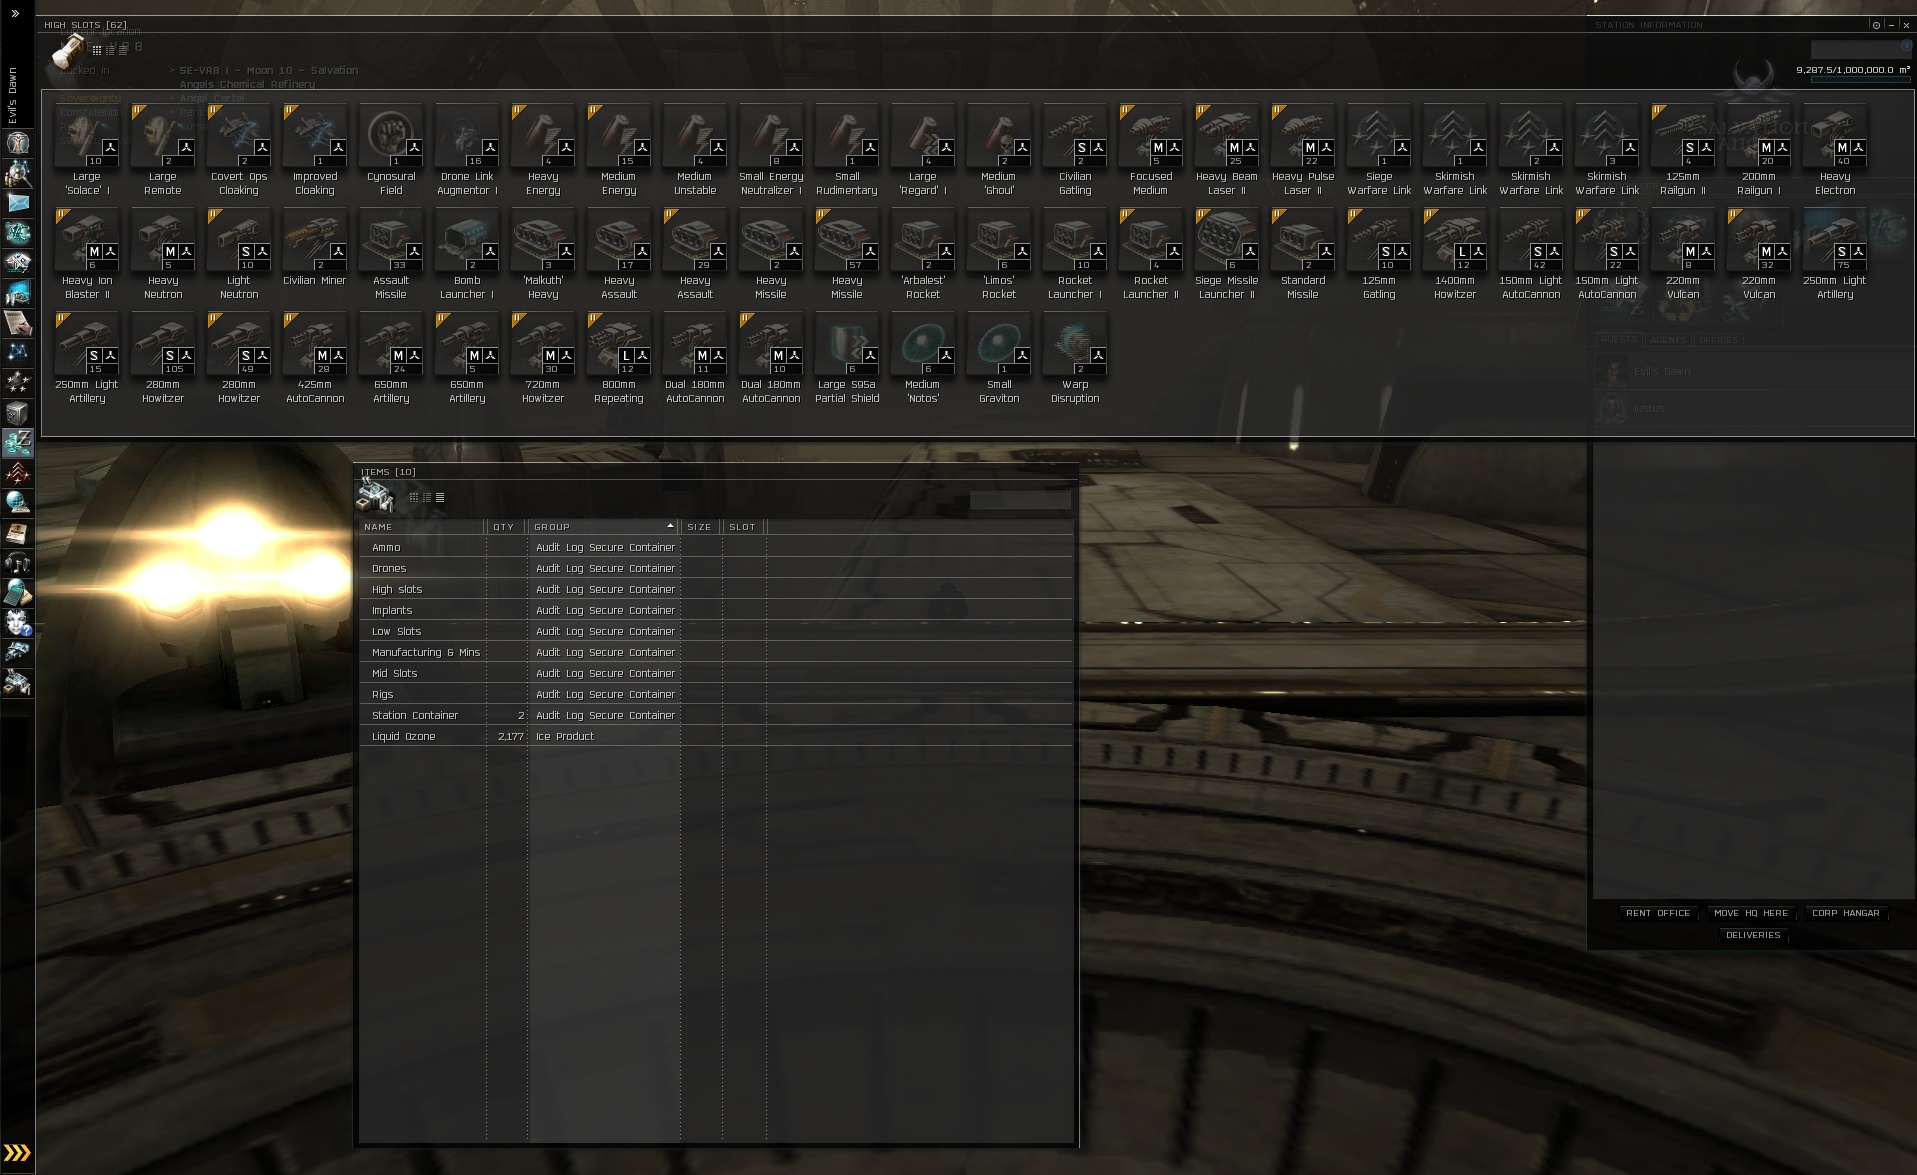
Task: Toggle pin on the Station Information window
Action: (1876, 25)
